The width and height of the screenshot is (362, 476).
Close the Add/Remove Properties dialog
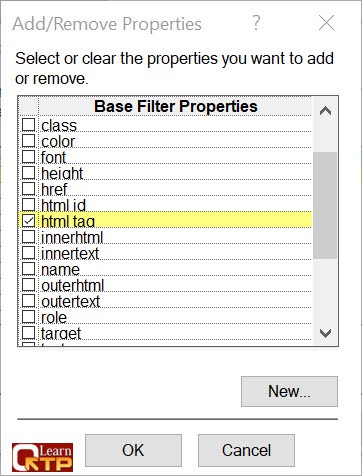click(326, 23)
